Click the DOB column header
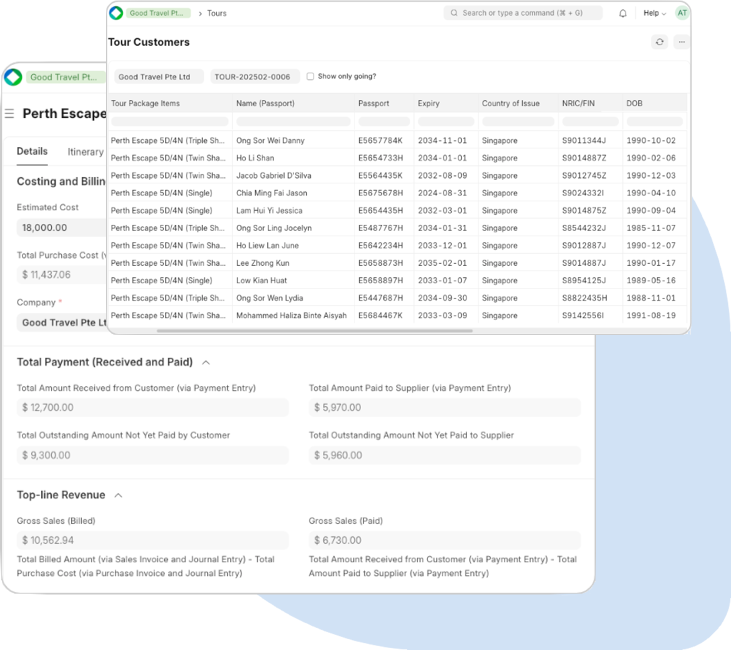731x650 pixels. click(x=655, y=104)
